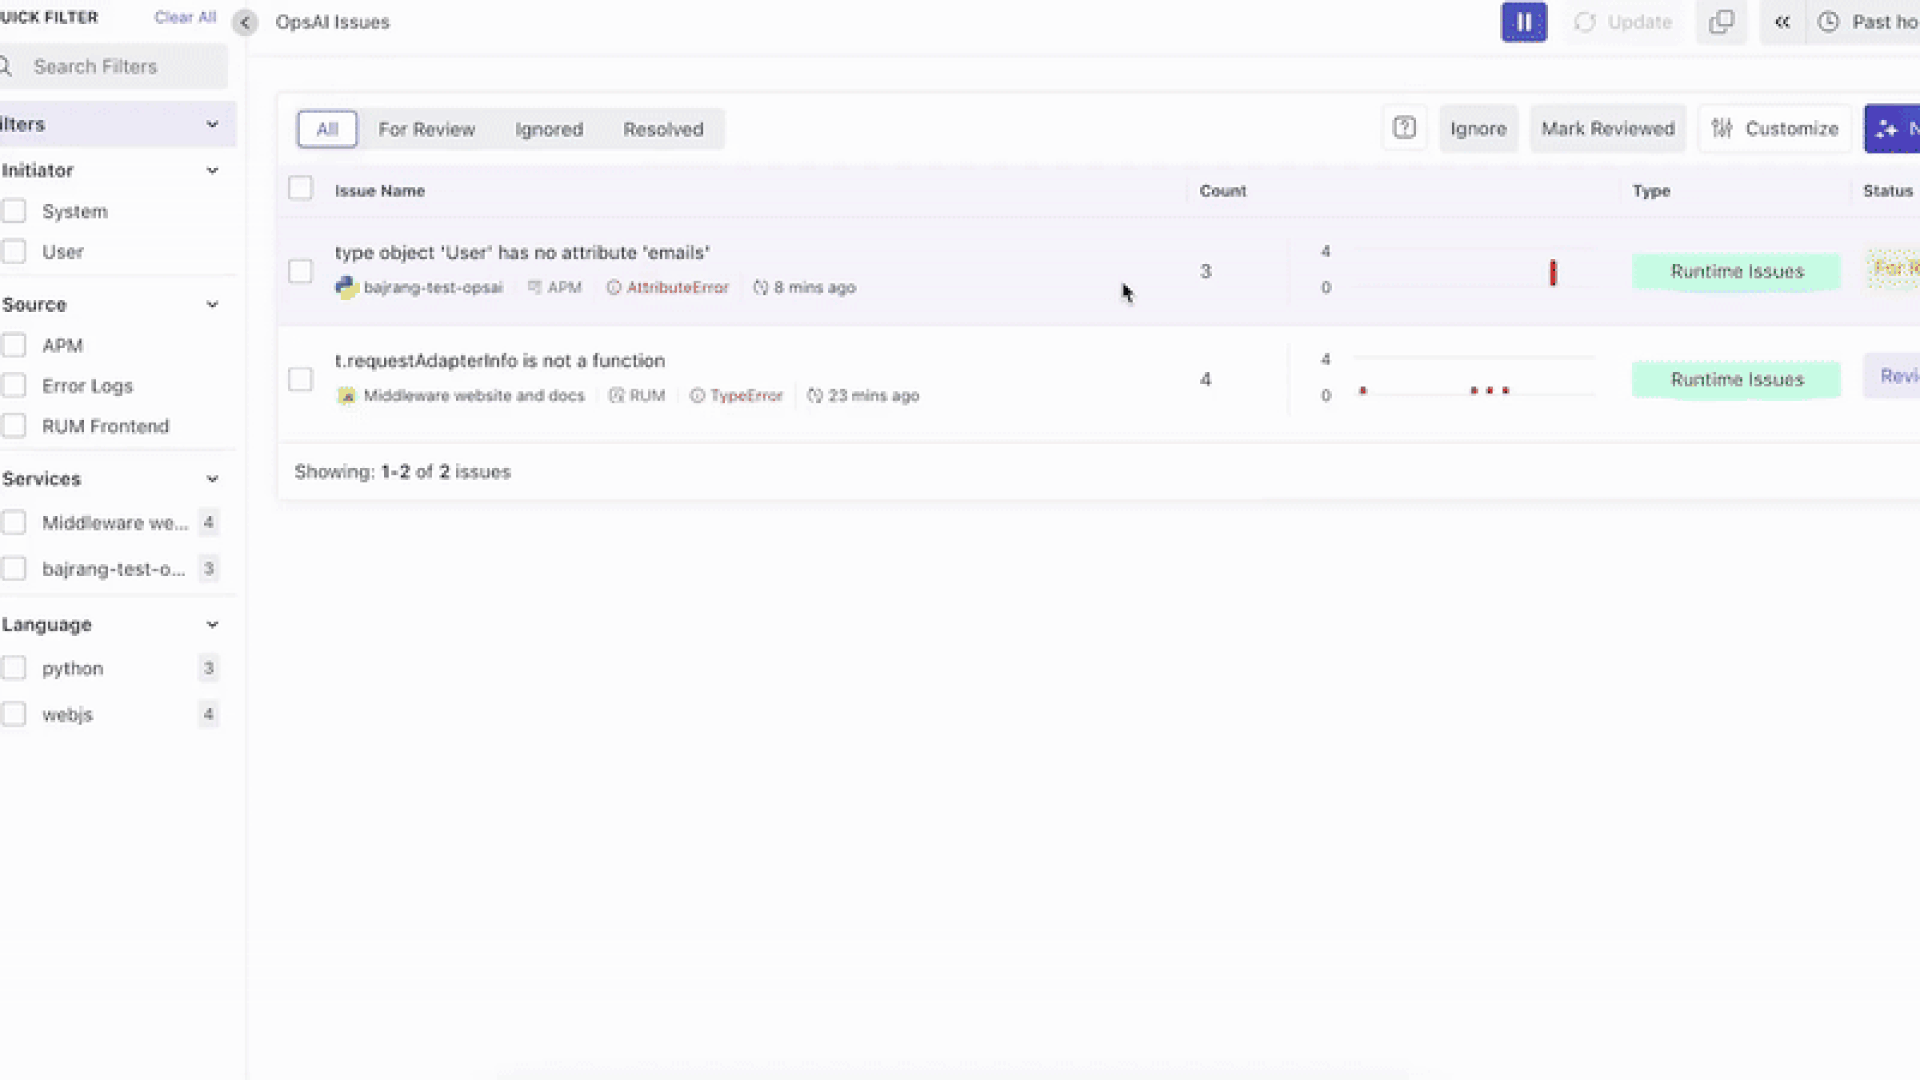Click the double-chevron back arrow icon
Image resolution: width=1920 pixels, height=1080 pixels.
coord(1782,22)
